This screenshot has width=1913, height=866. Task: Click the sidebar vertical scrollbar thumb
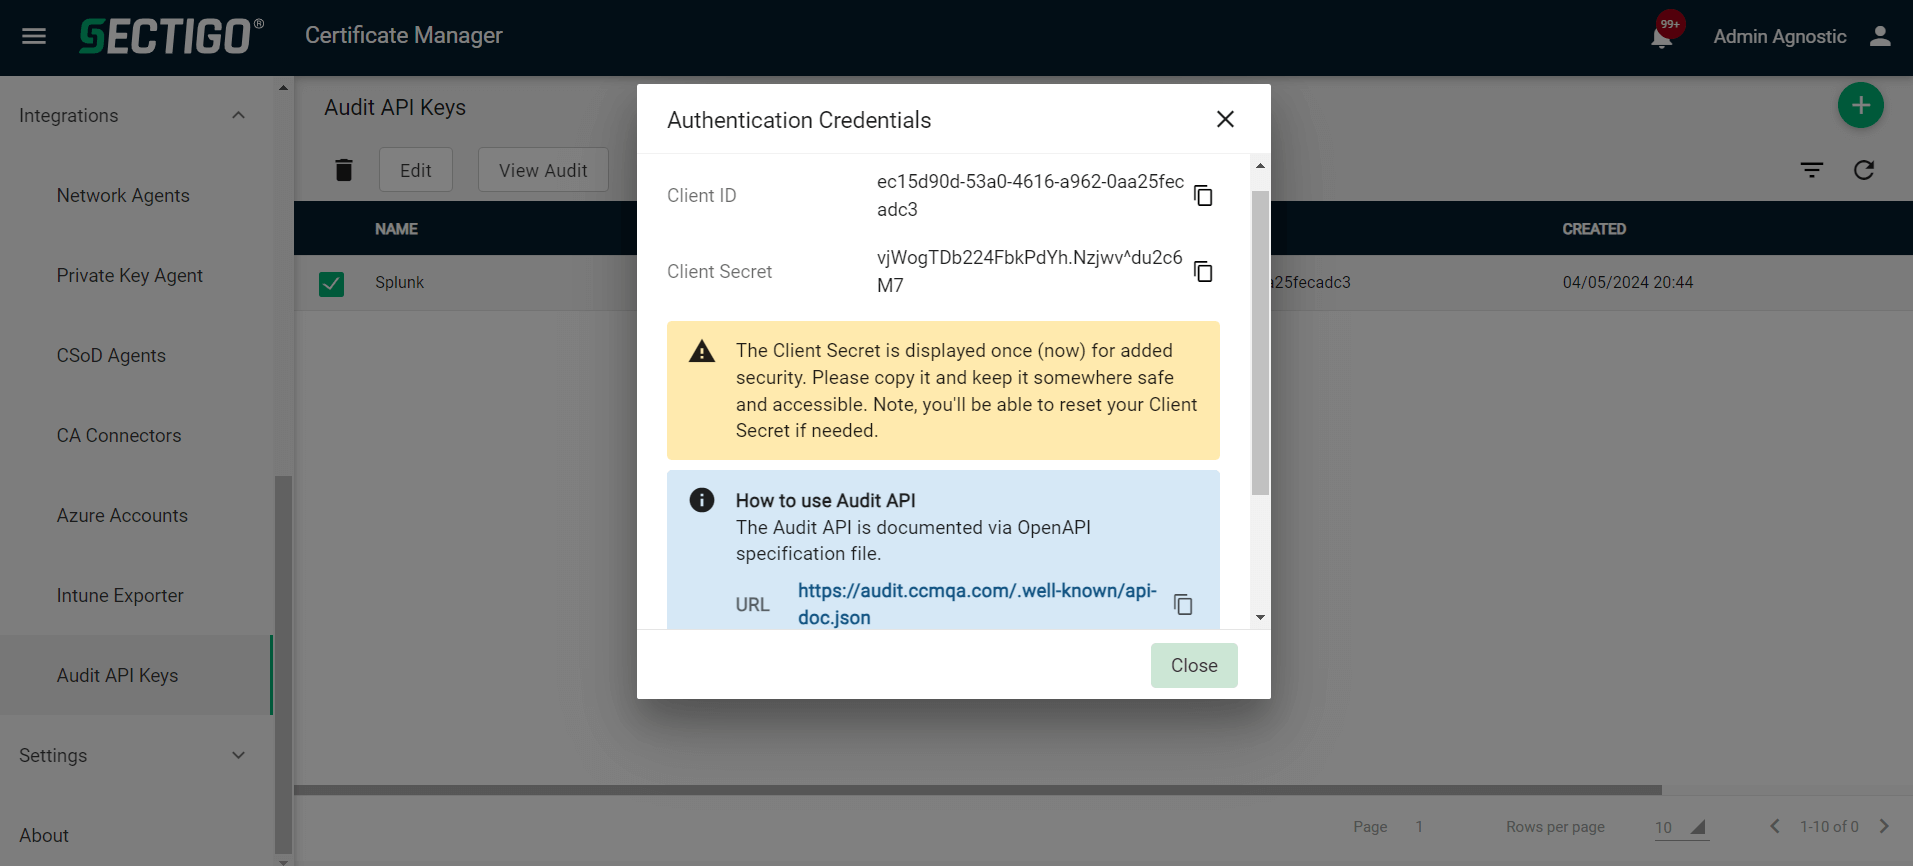[x=283, y=665]
